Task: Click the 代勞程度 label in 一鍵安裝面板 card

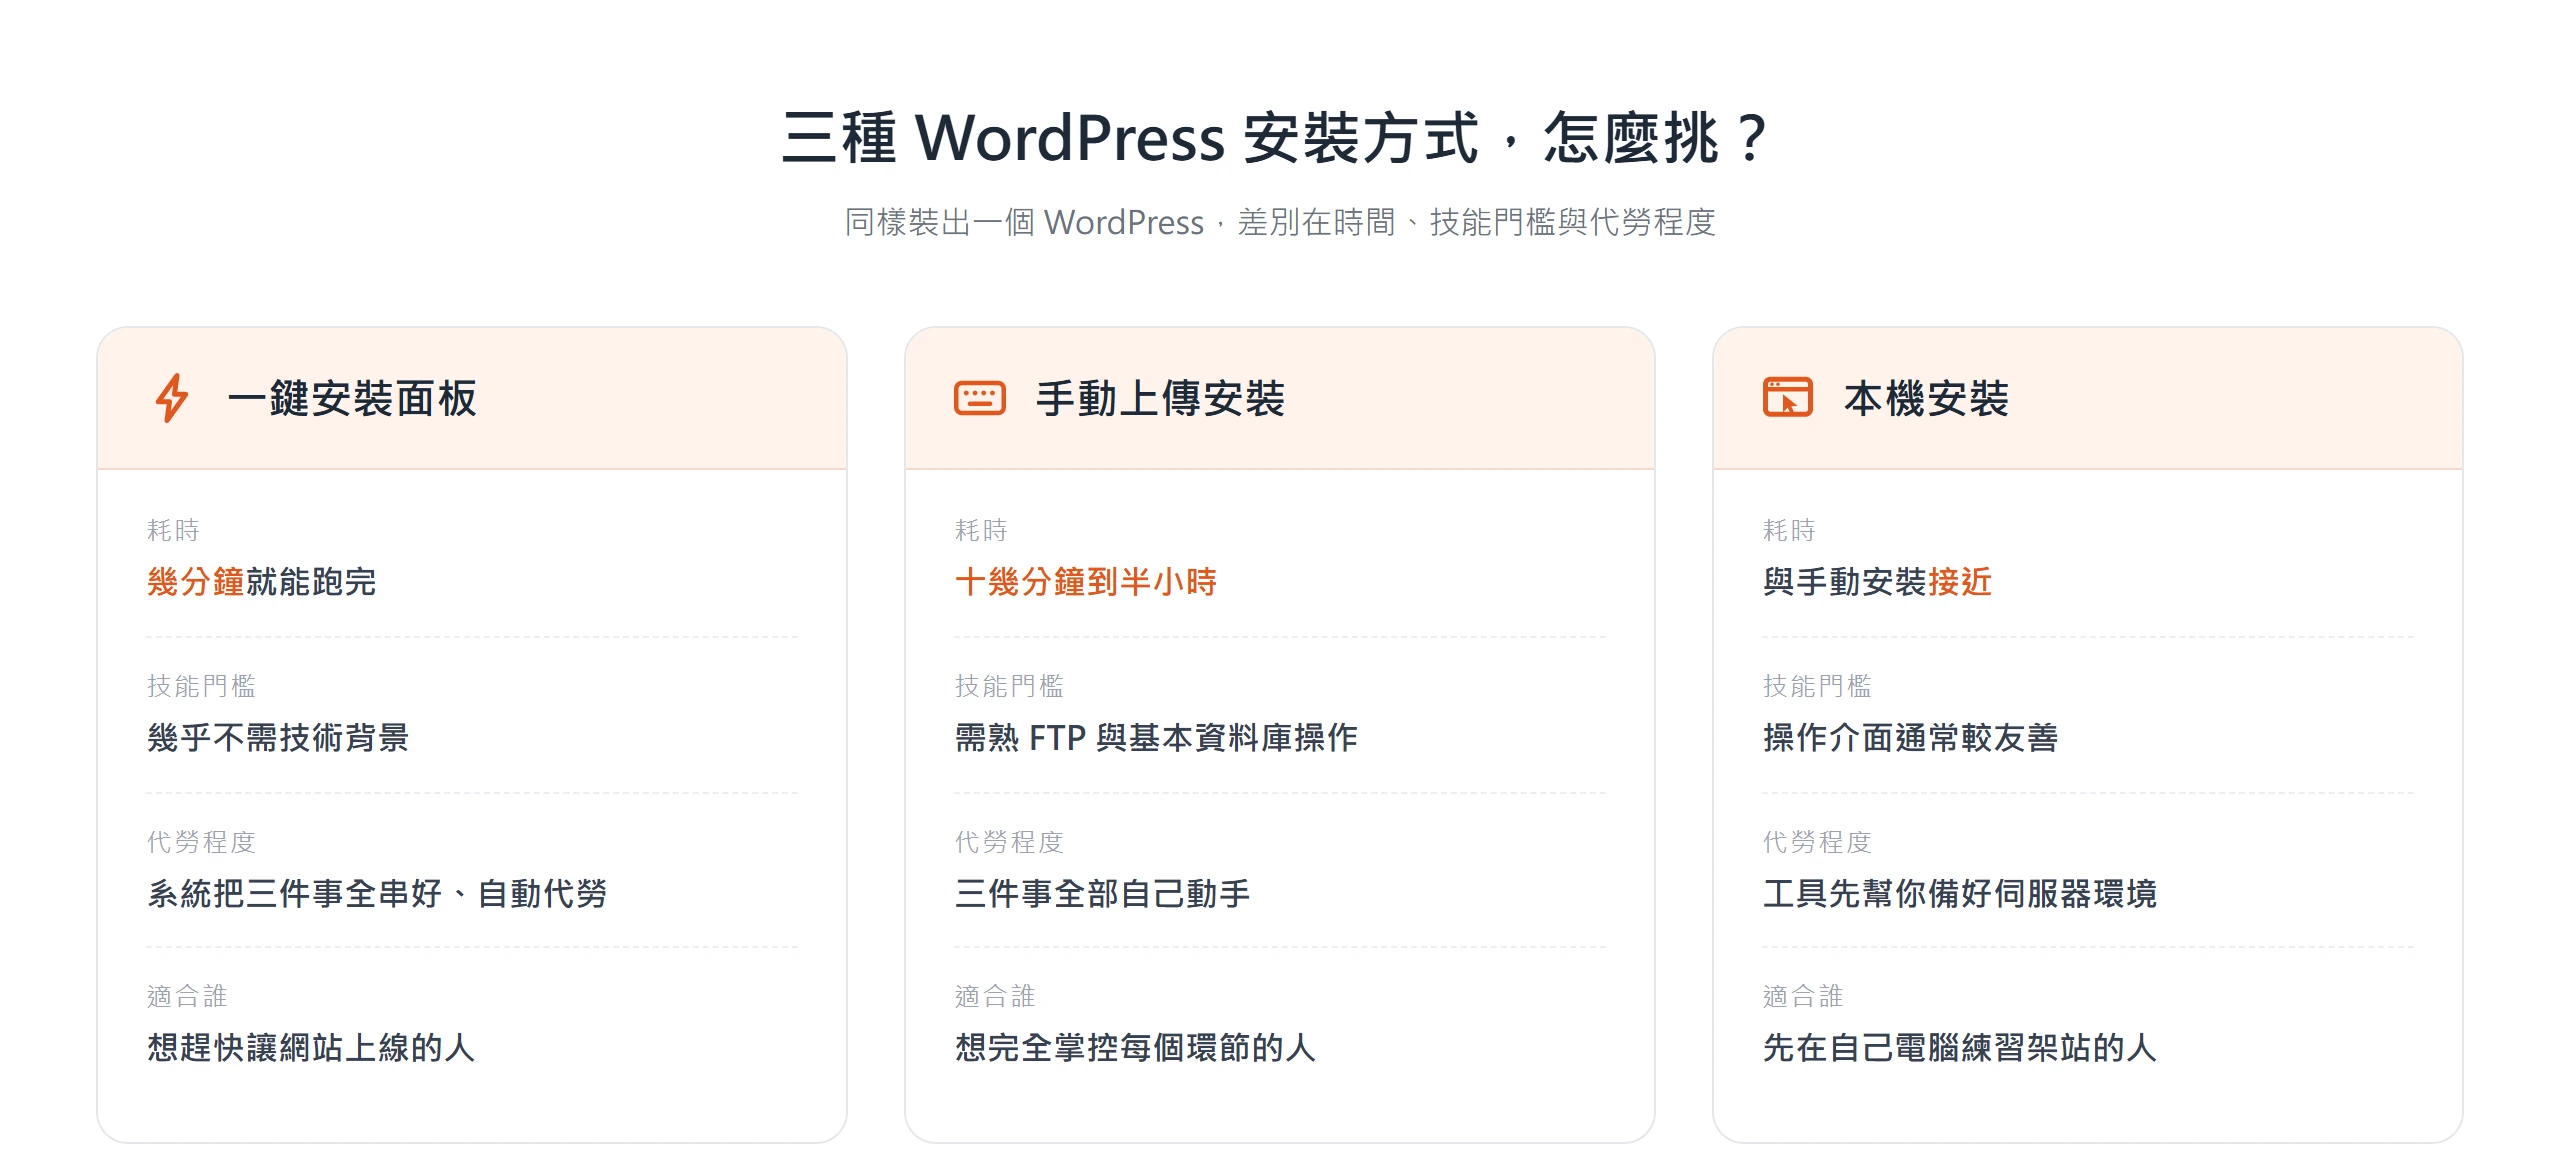Action: tap(201, 842)
